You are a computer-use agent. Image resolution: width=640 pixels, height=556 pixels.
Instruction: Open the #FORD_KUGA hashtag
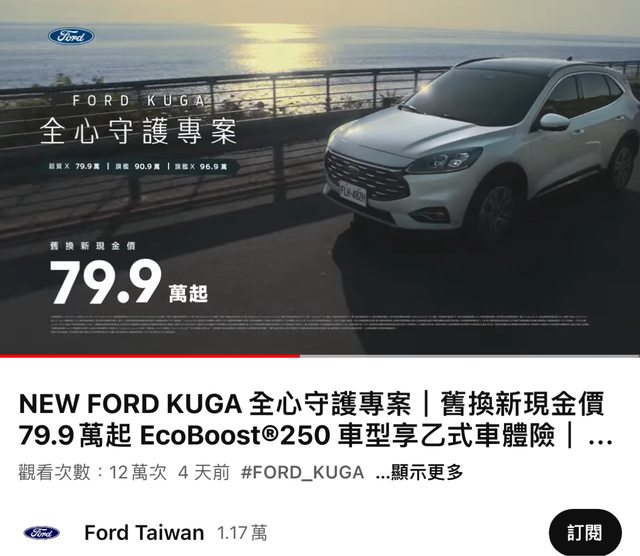[302, 472]
